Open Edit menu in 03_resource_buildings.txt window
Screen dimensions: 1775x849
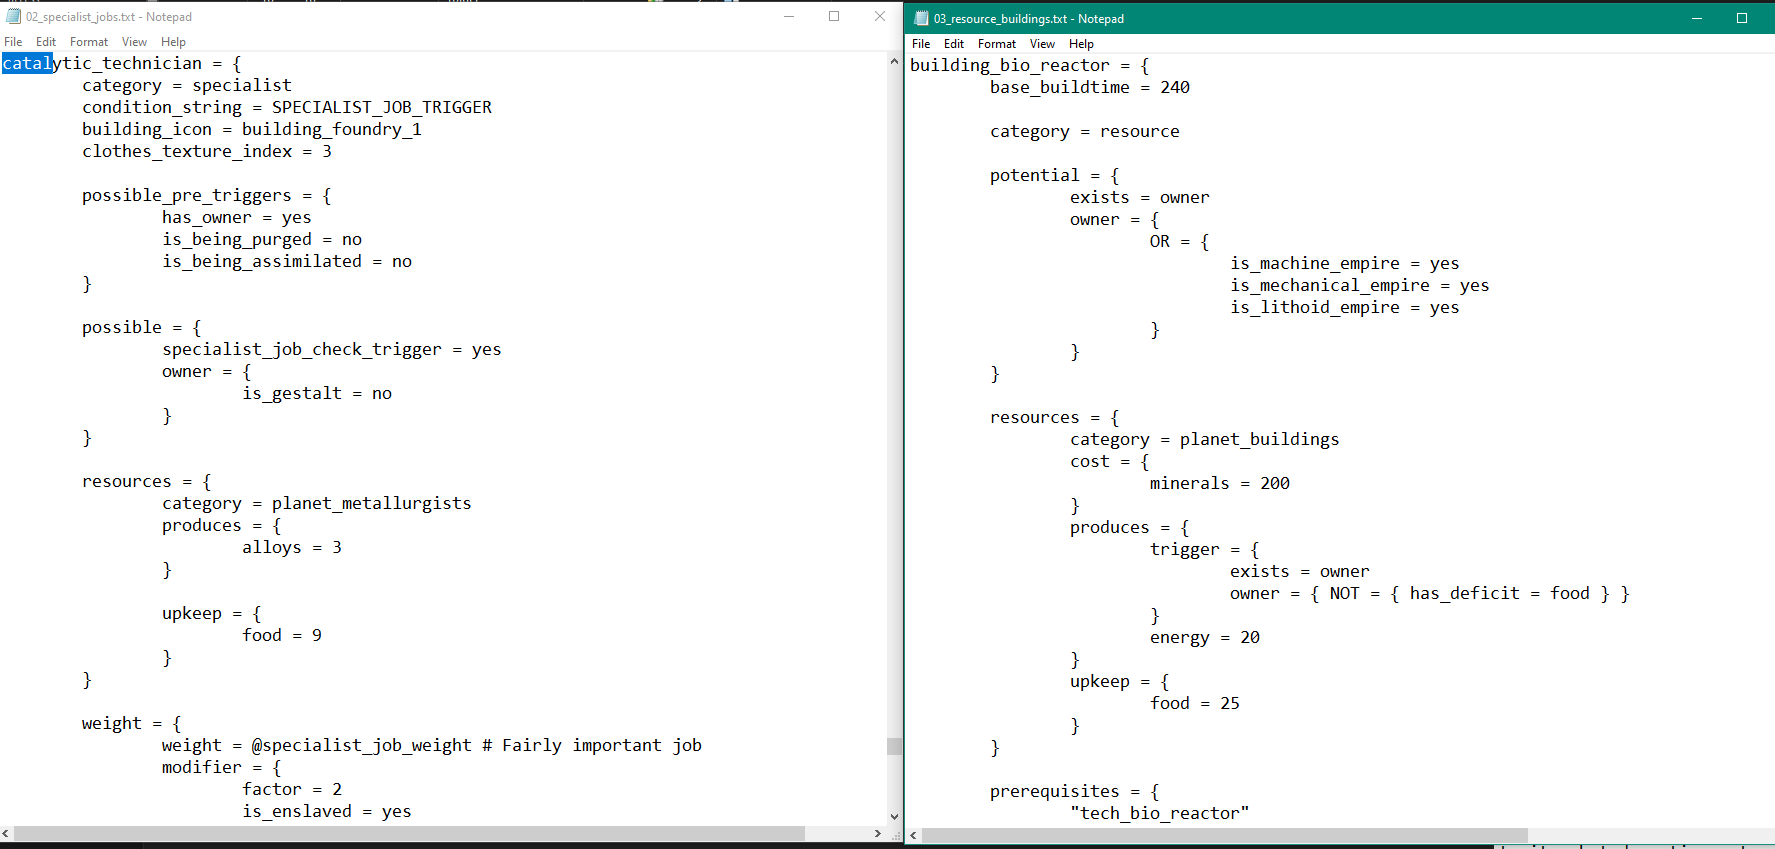954,44
